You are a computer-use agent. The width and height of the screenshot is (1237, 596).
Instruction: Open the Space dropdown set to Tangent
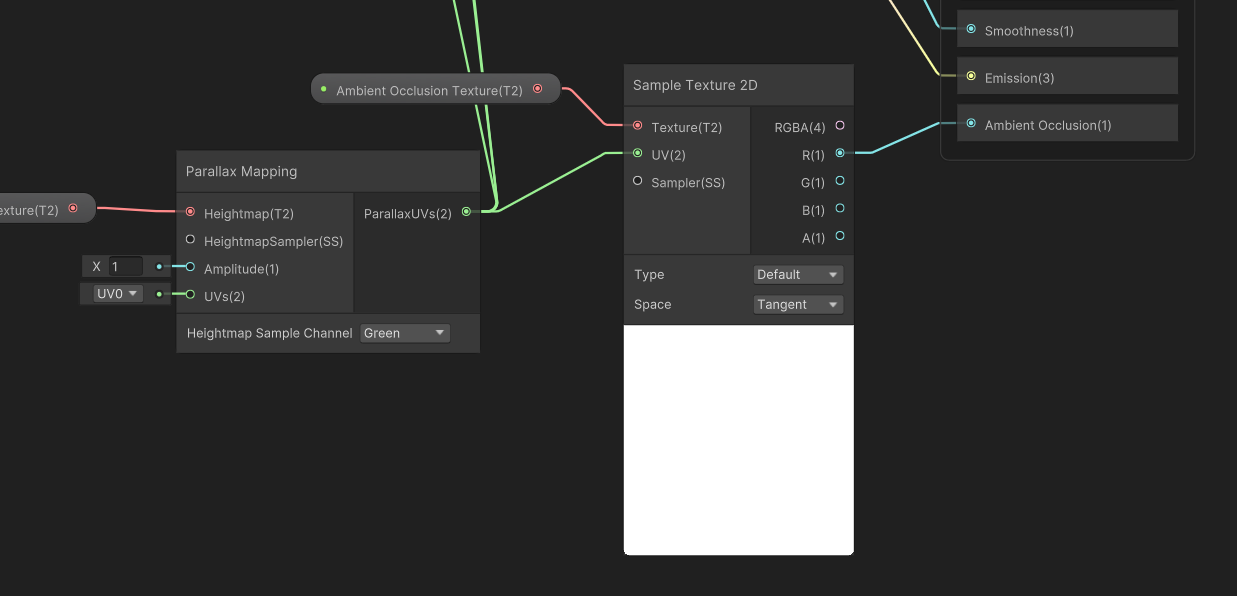click(x=797, y=304)
